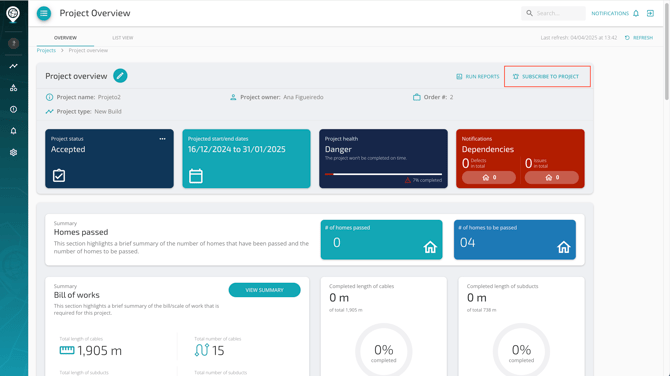Click the search magnifier icon
Screen dimensions: 670x376
[529, 13]
